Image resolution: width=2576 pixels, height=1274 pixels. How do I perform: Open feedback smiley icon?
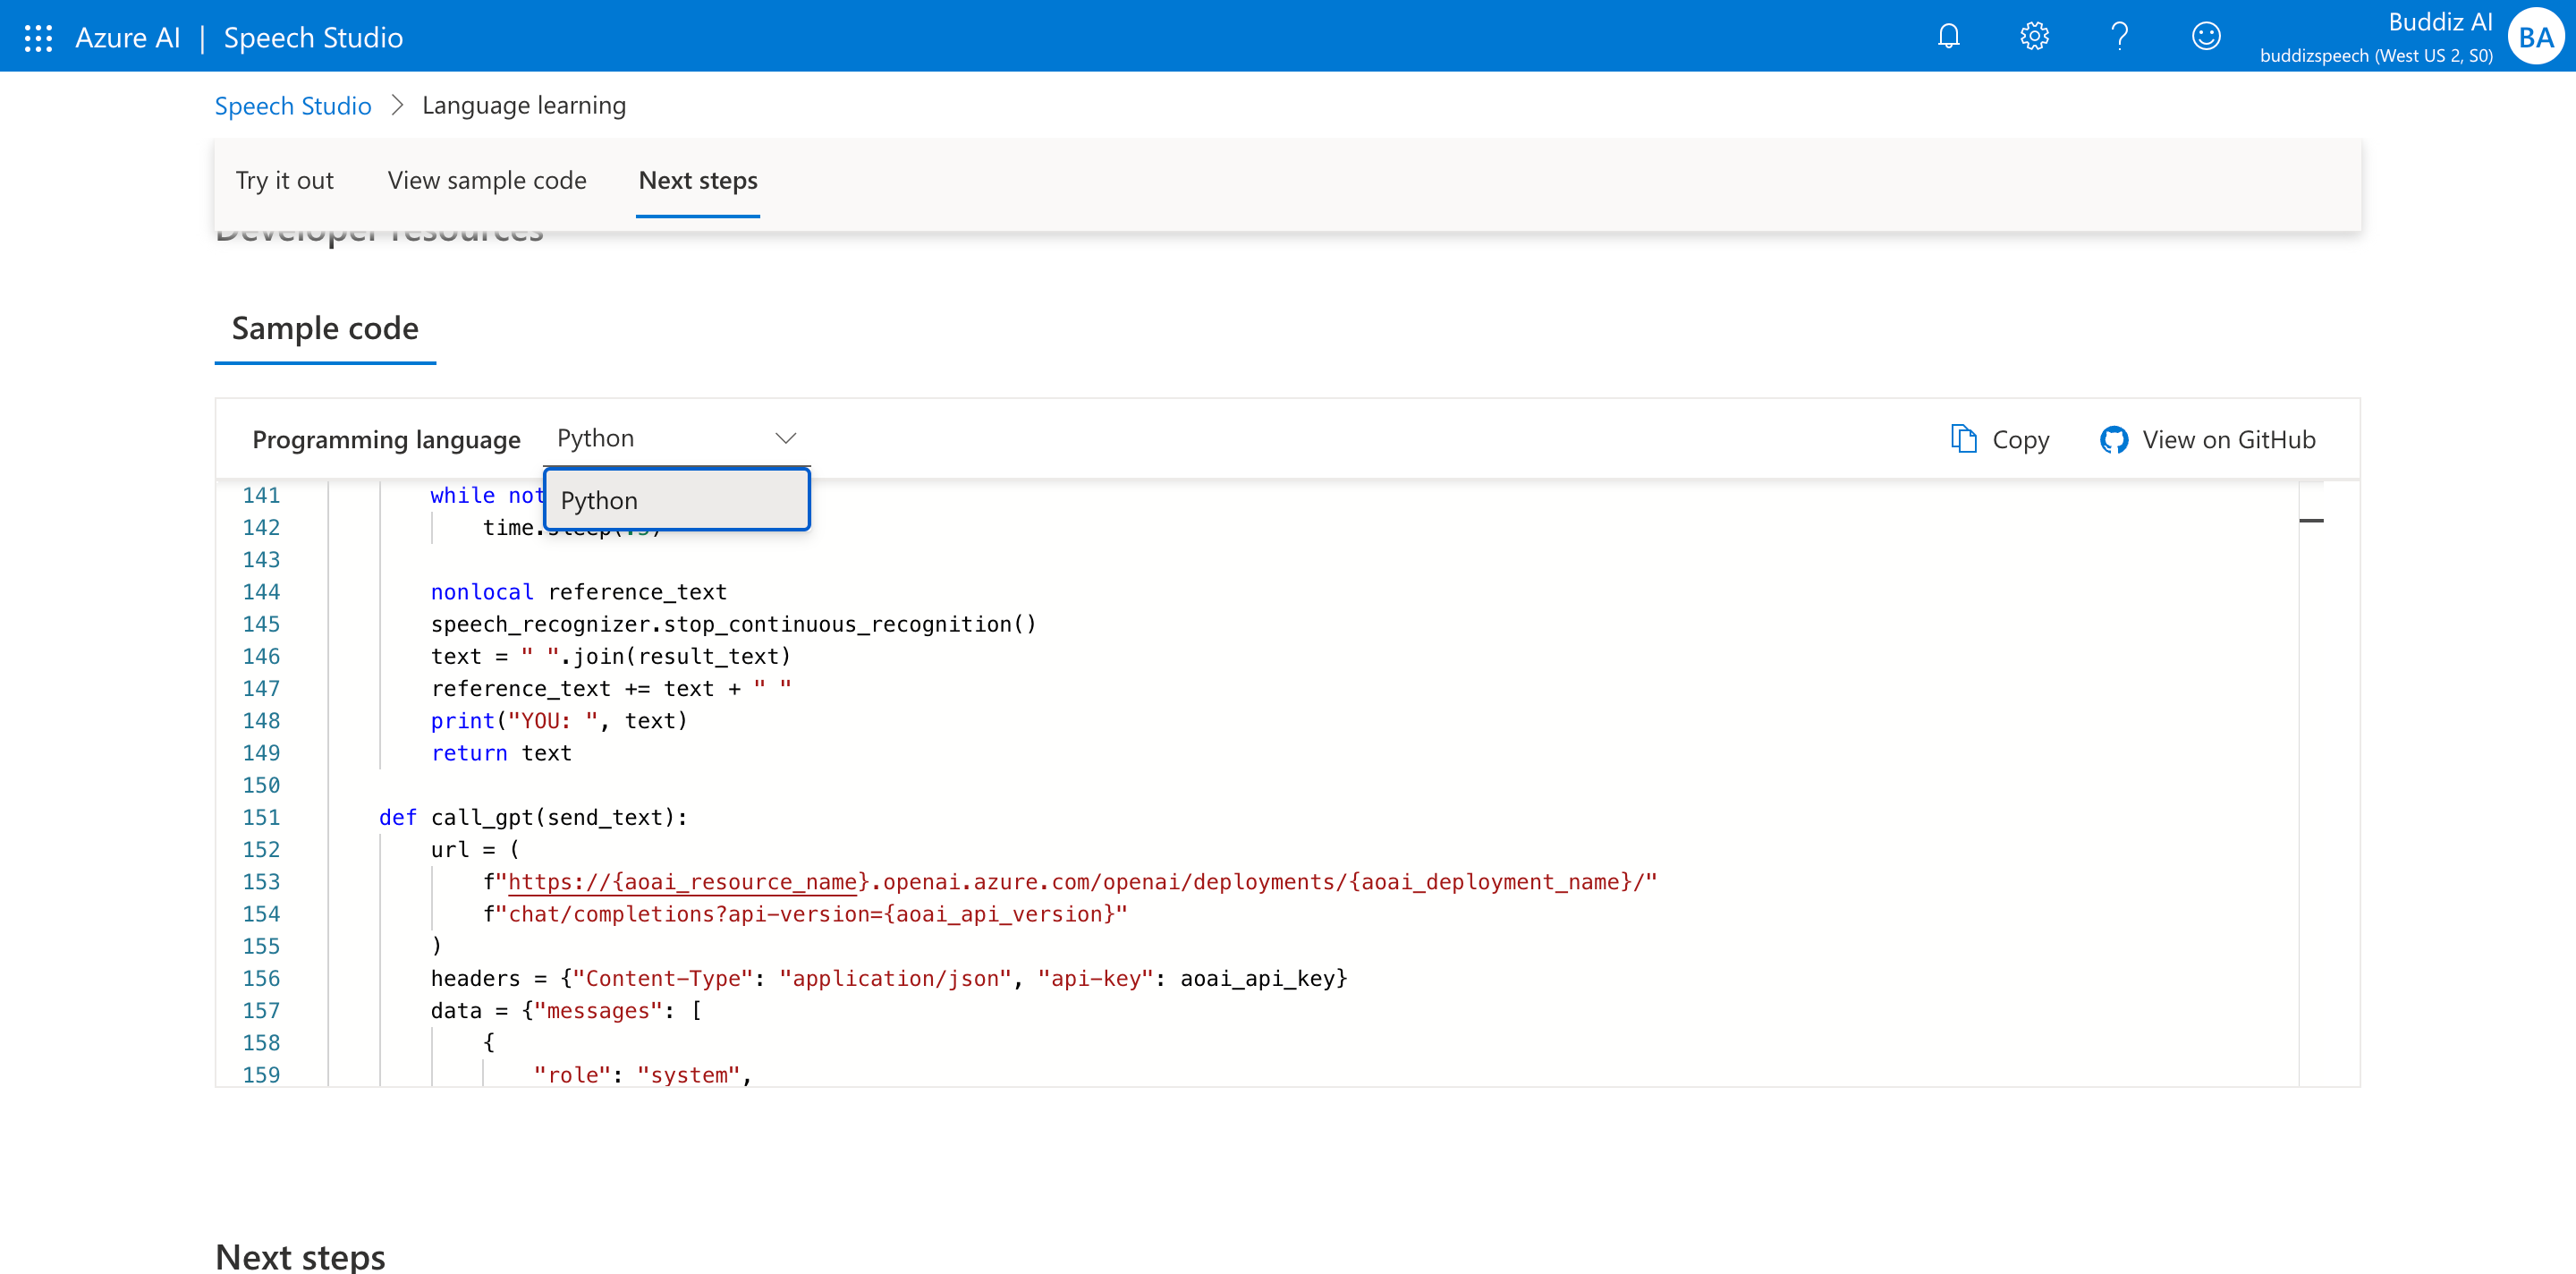click(2206, 37)
